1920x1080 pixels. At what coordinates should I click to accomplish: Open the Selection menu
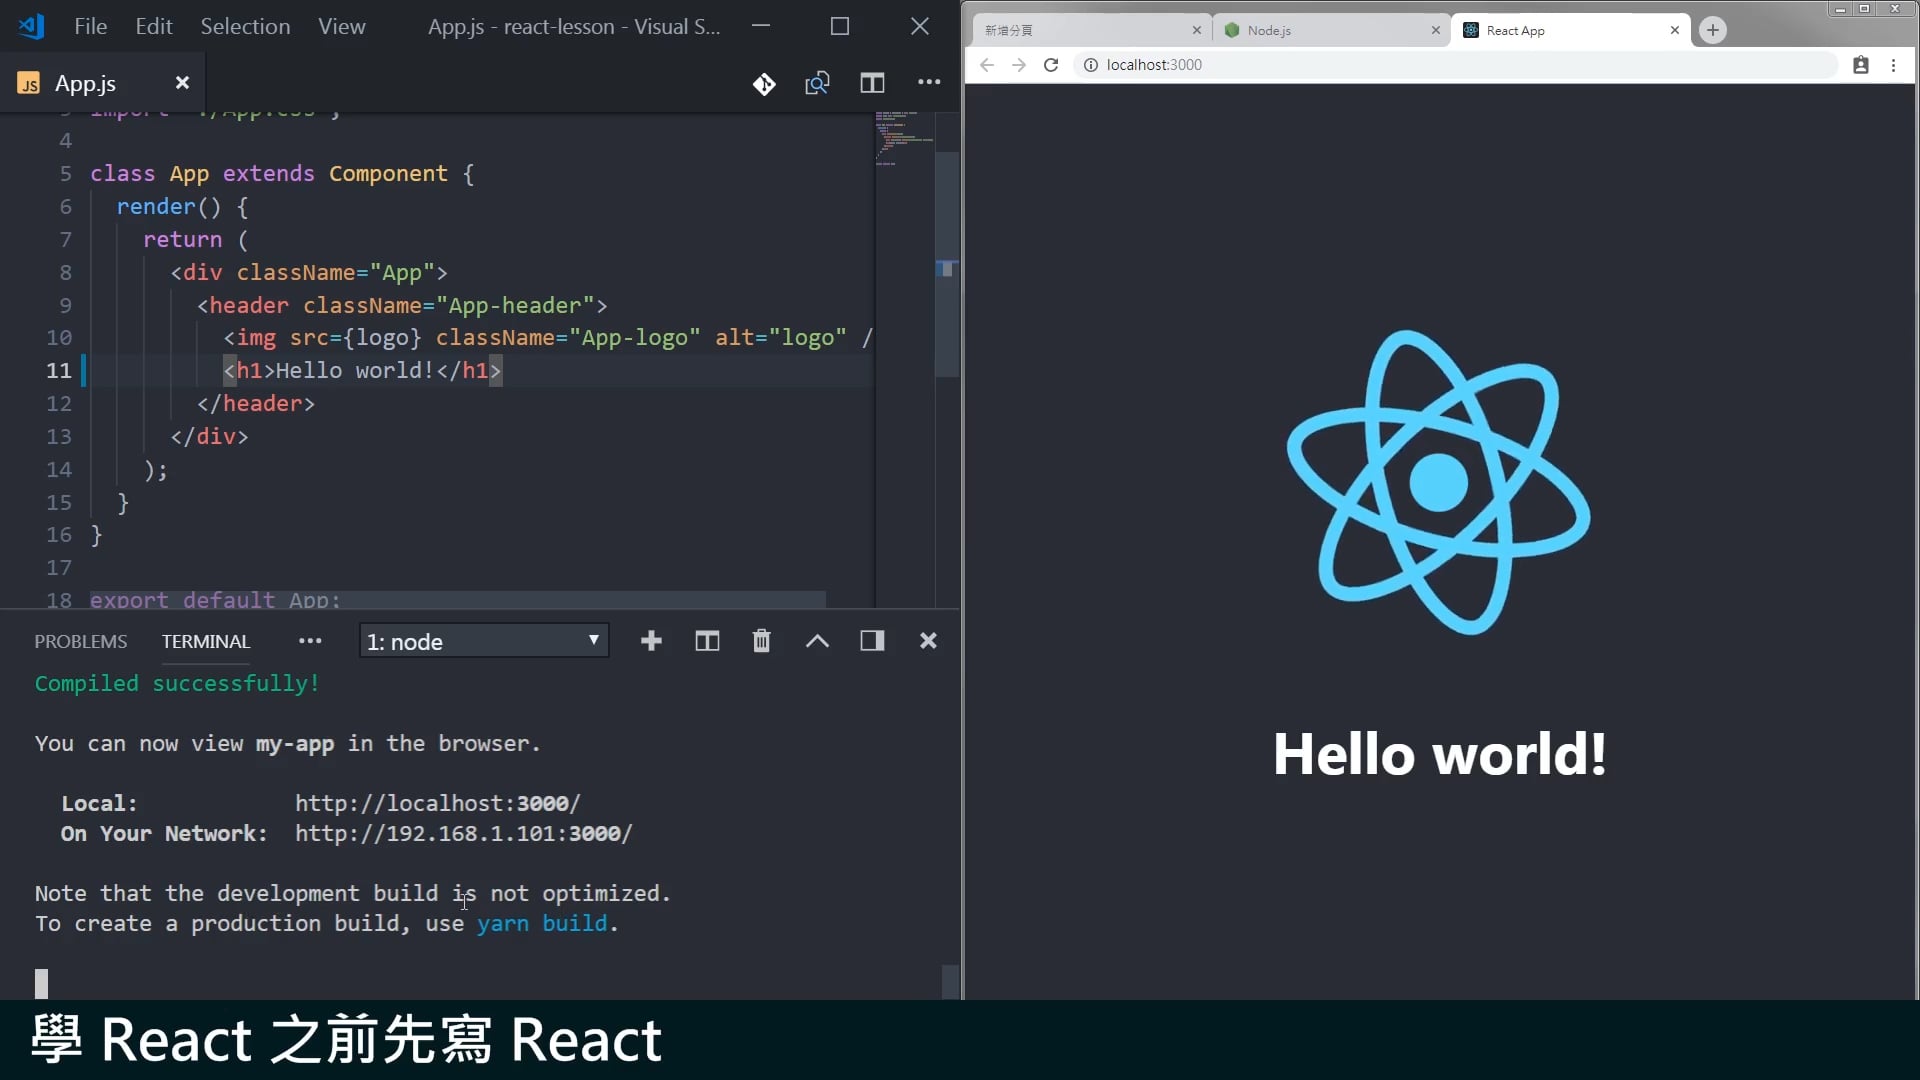click(x=245, y=27)
